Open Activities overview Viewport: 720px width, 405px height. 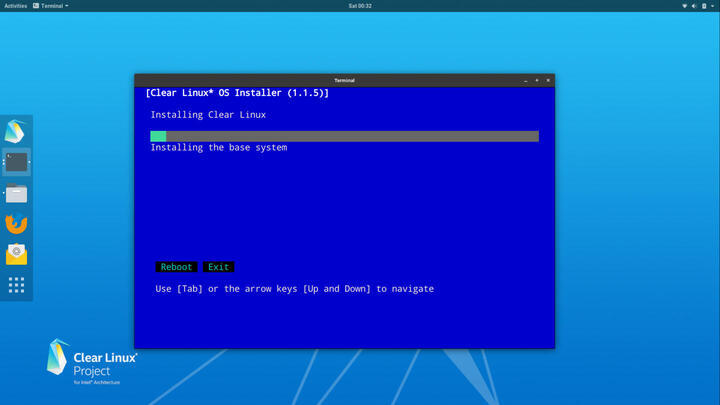[x=16, y=6]
